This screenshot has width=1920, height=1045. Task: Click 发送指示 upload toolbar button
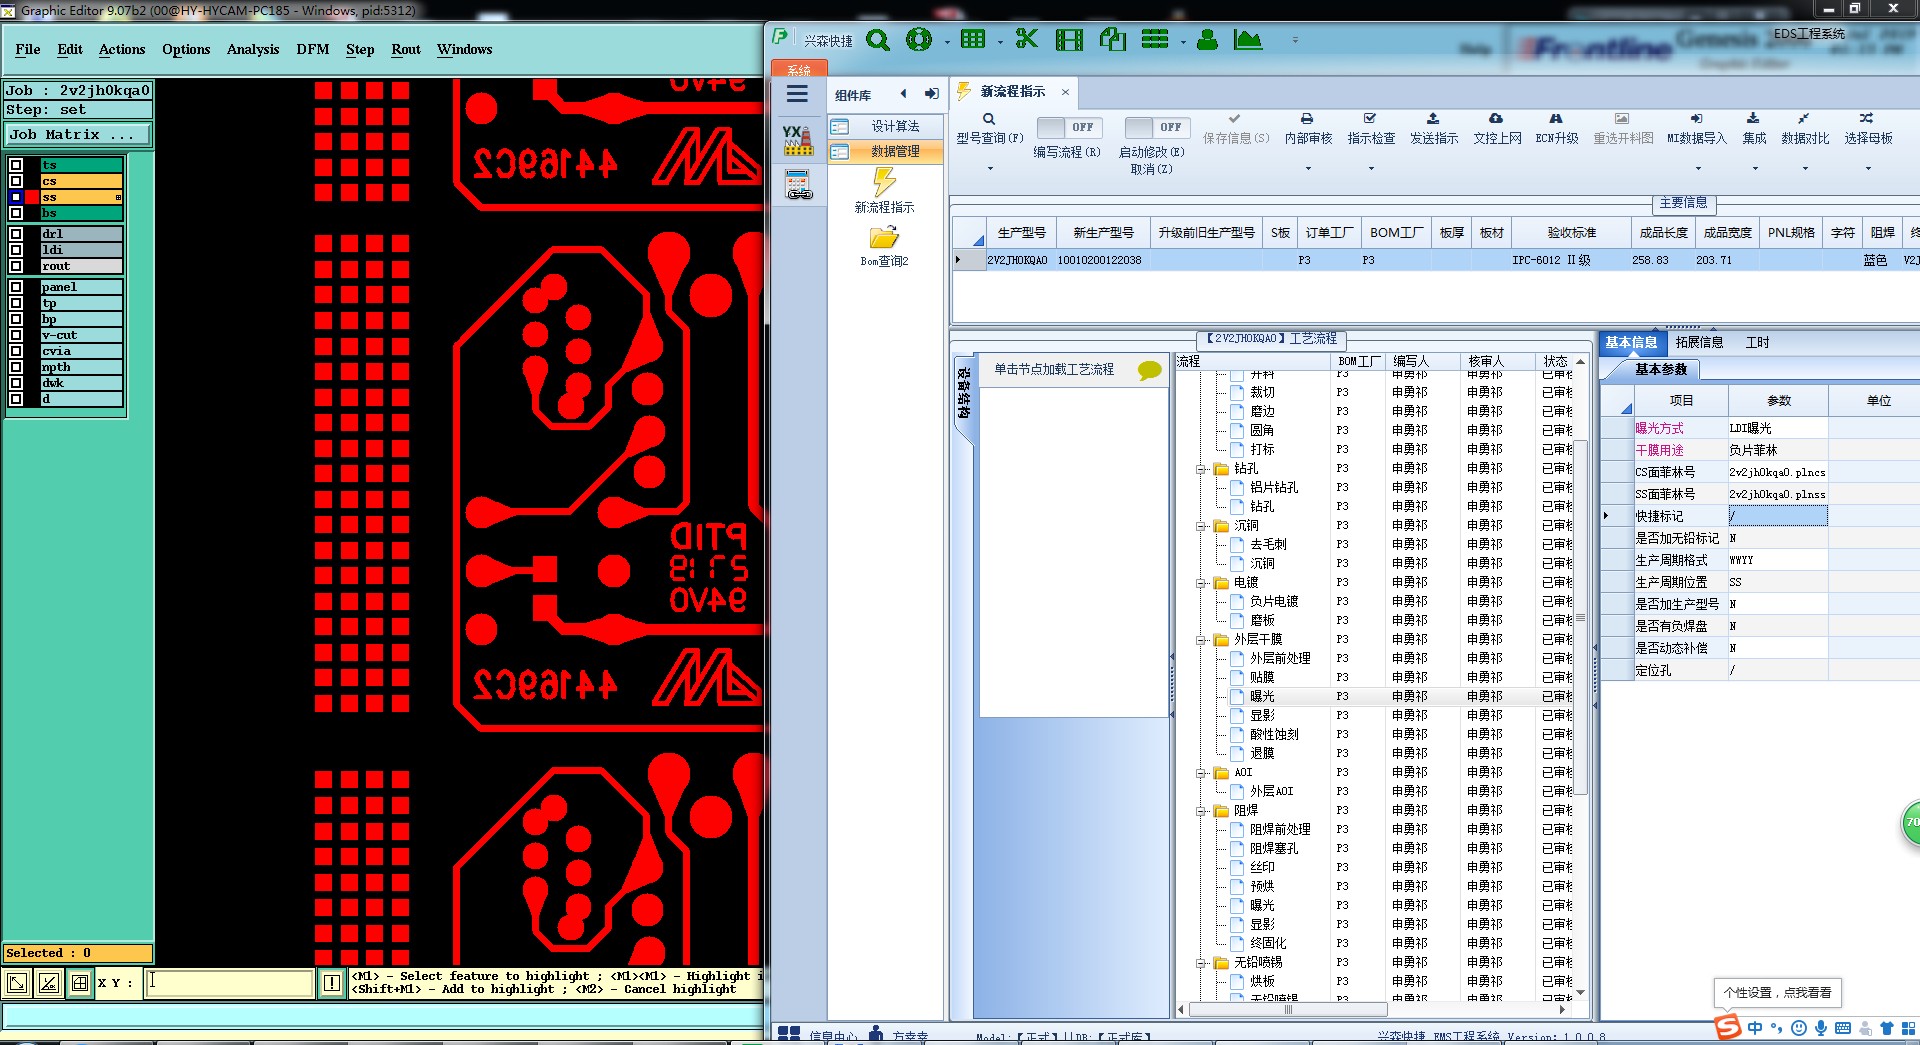[x=1433, y=129]
